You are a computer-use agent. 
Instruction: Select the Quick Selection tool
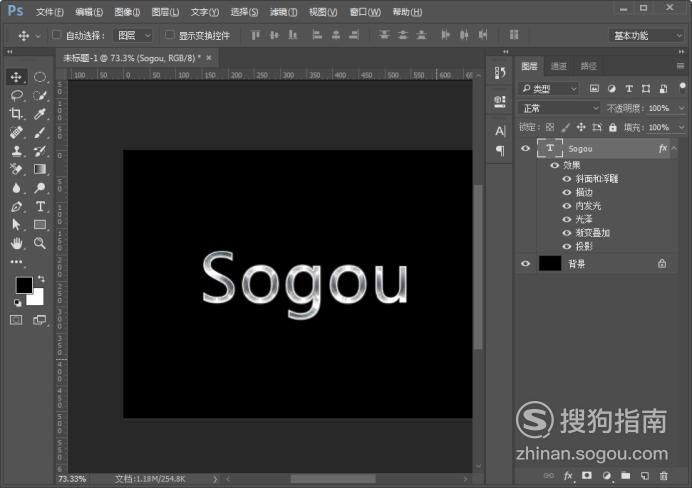pos(40,95)
